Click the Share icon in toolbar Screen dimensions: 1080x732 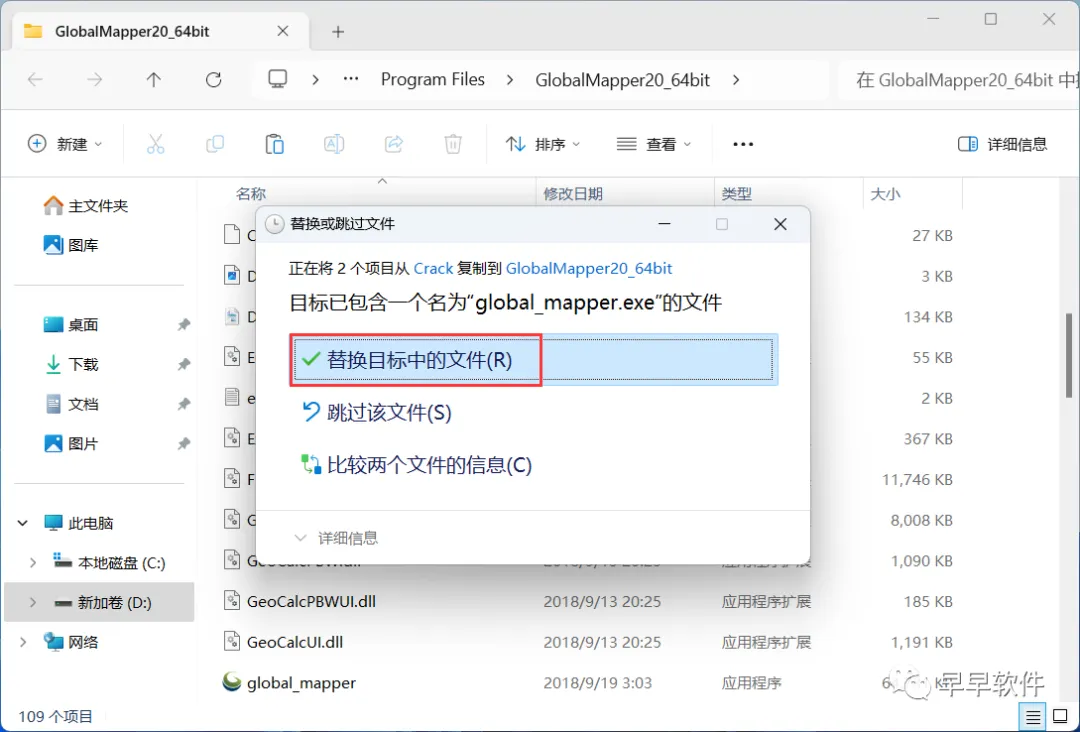(393, 144)
